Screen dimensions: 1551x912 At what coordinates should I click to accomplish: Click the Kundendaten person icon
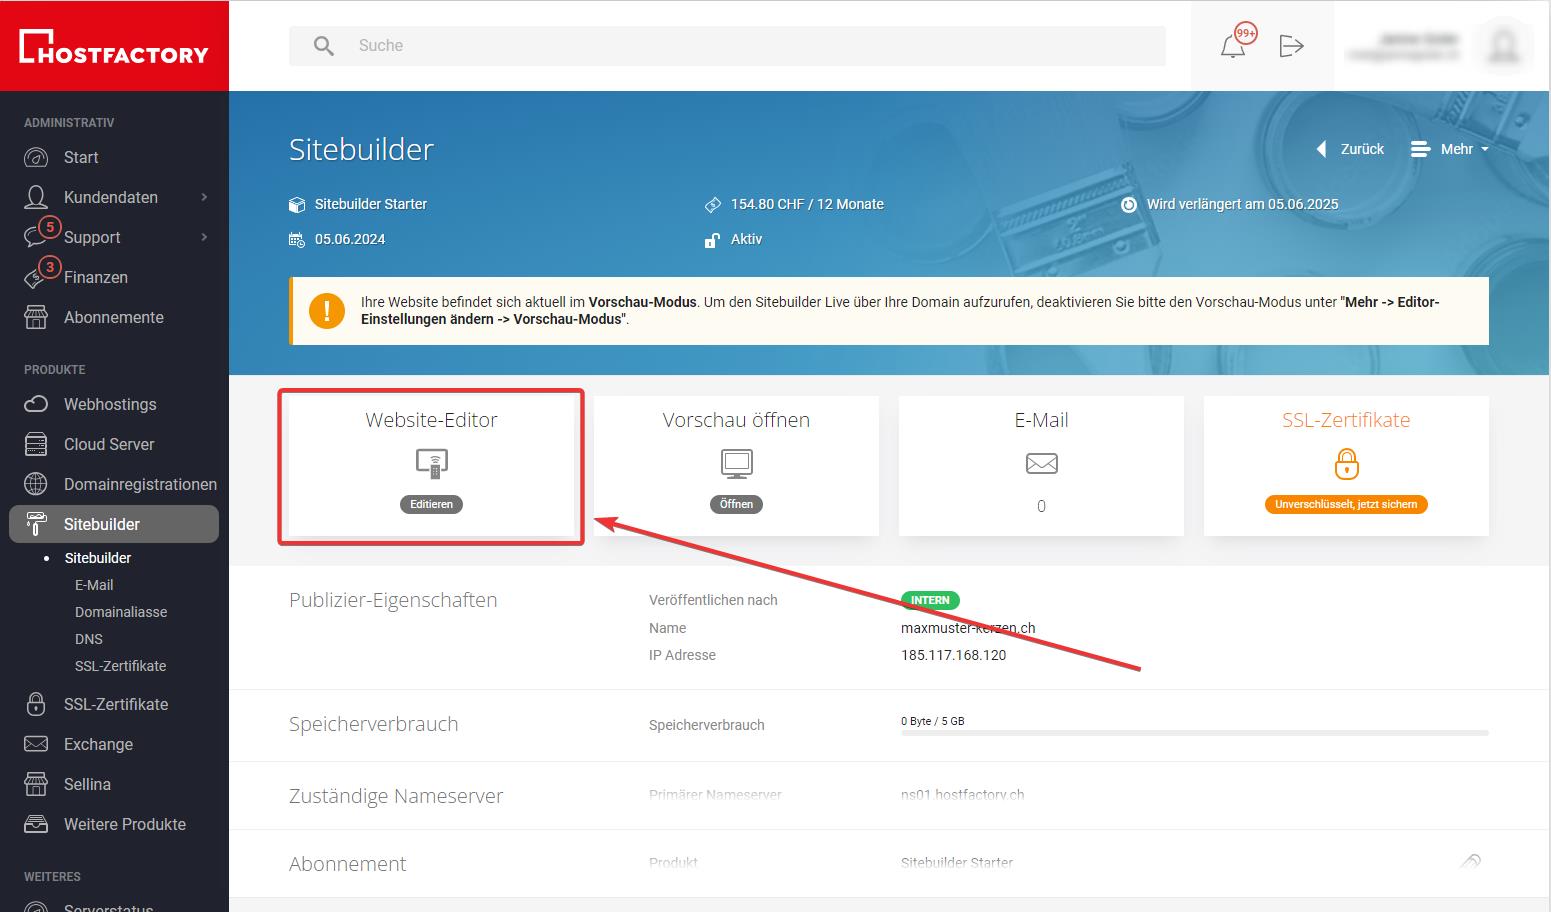click(36, 197)
